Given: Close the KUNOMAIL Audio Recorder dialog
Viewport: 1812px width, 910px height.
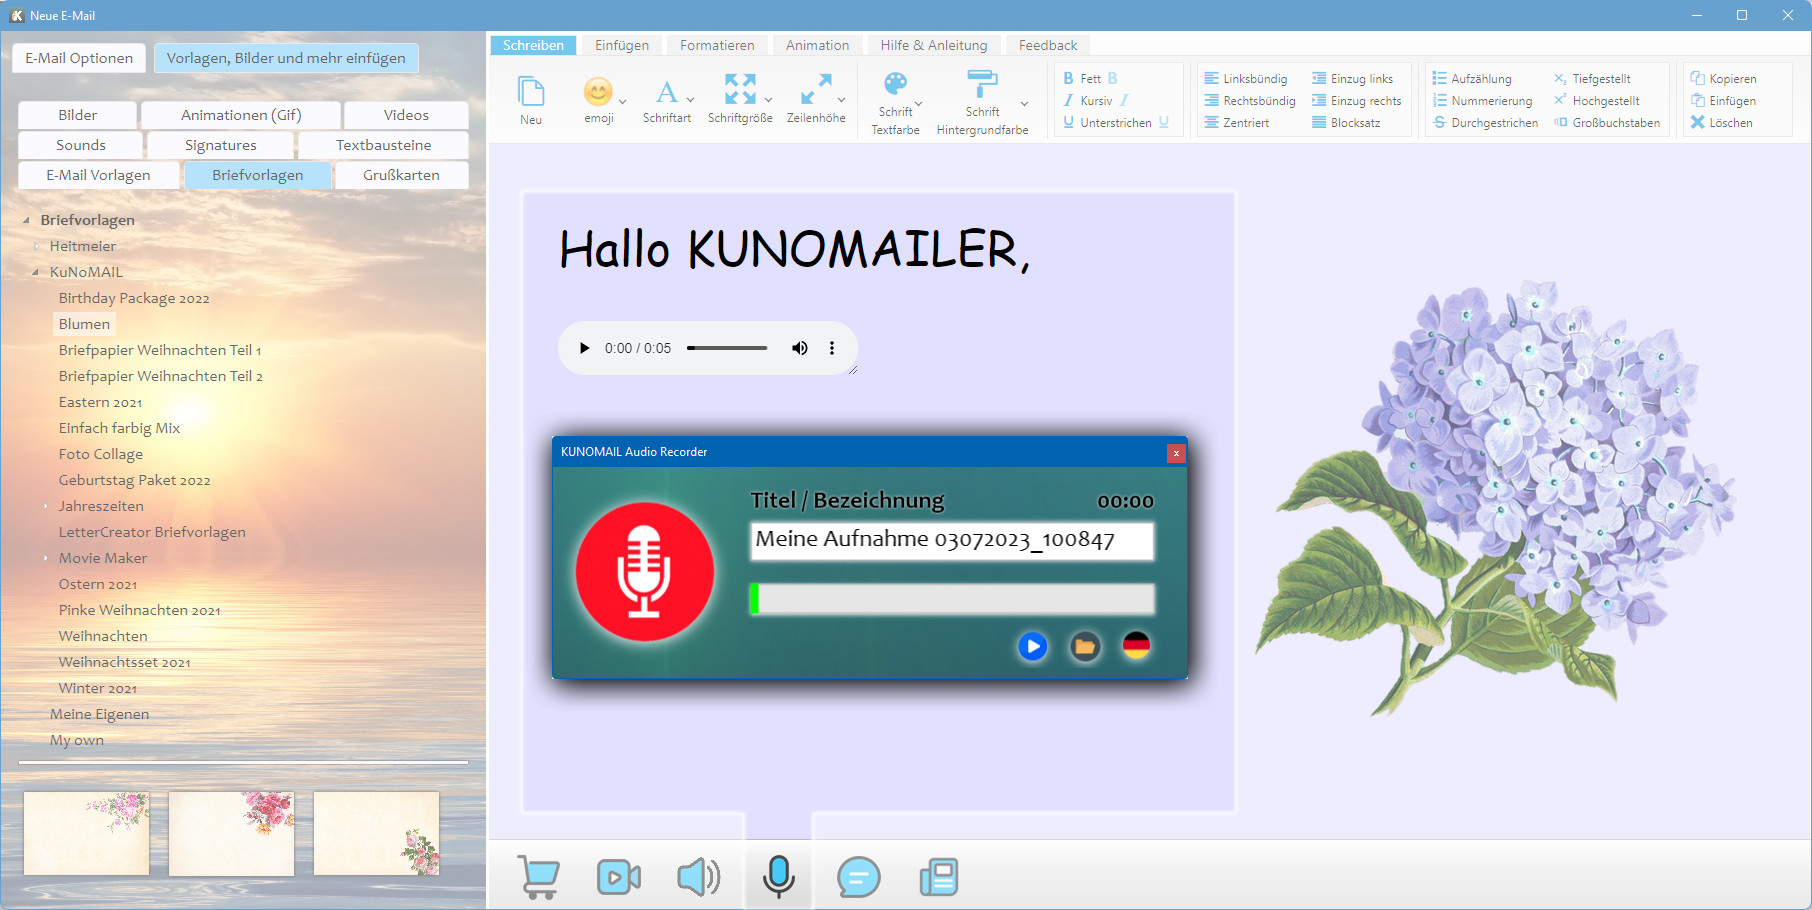Looking at the screenshot, I should 1176,453.
